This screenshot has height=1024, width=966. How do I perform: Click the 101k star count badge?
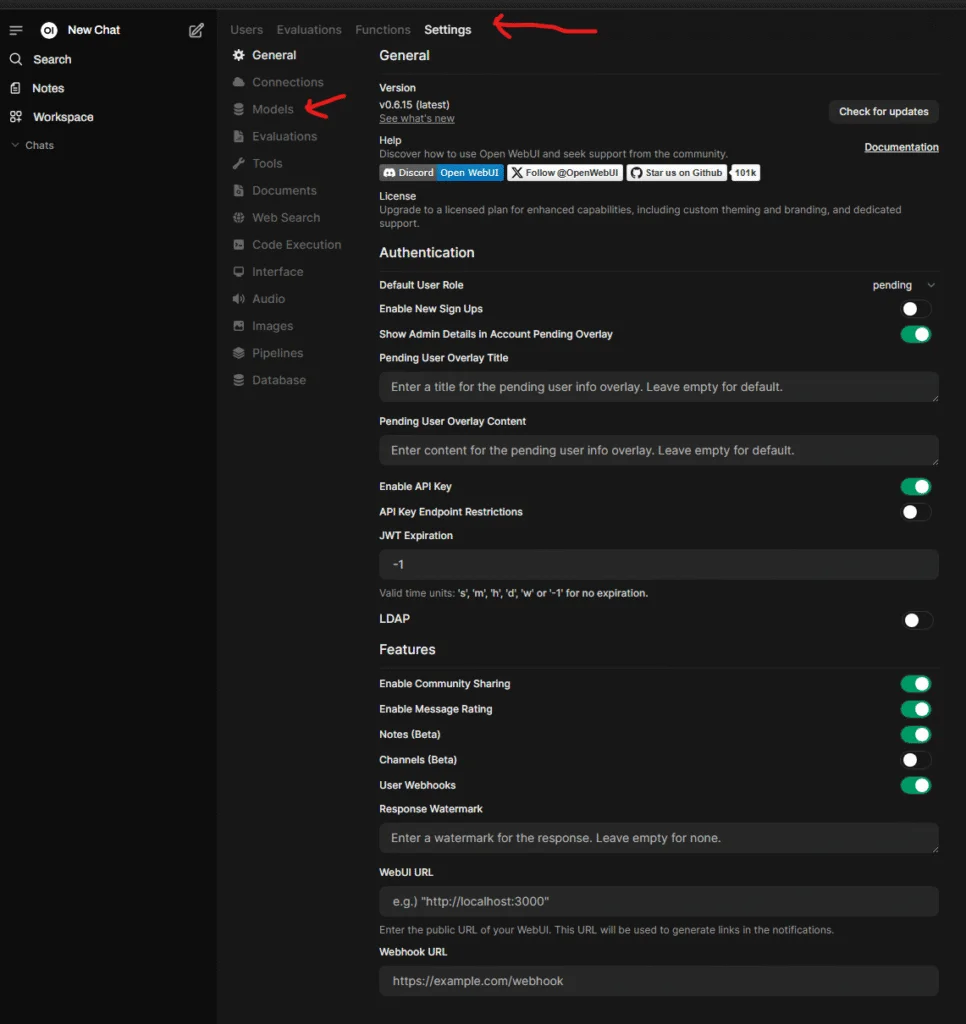pos(745,173)
